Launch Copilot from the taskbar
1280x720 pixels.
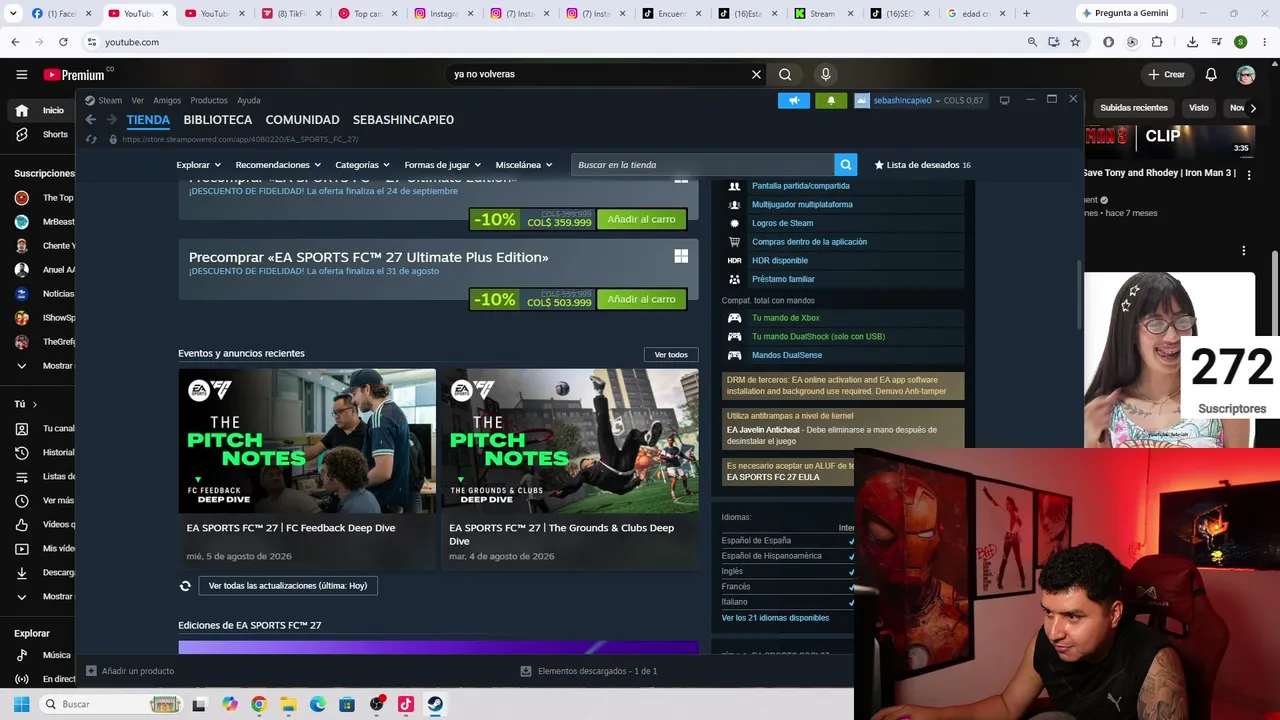pyautogui.click(x=230, y=704)
